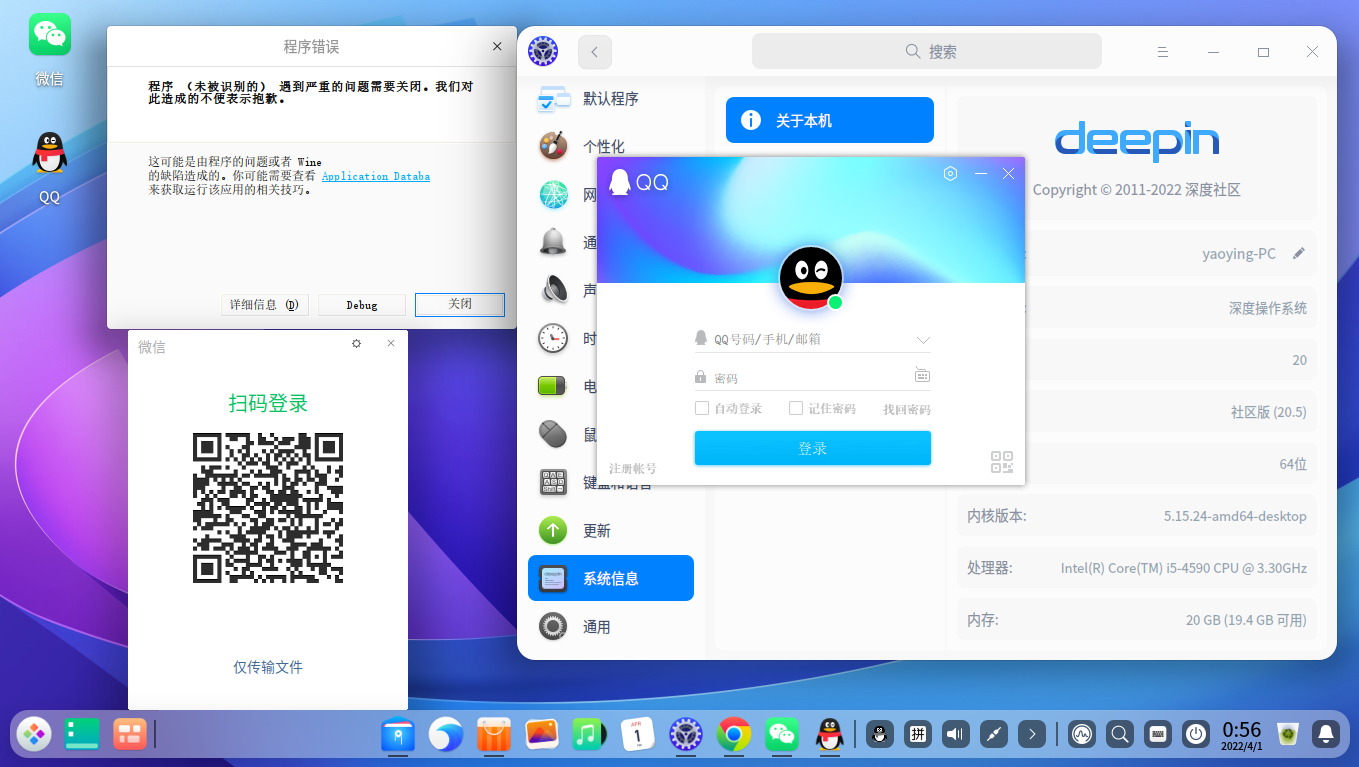
Task: Edit computer name yaoying-PC pencil icon
Action: (1299, 253)
